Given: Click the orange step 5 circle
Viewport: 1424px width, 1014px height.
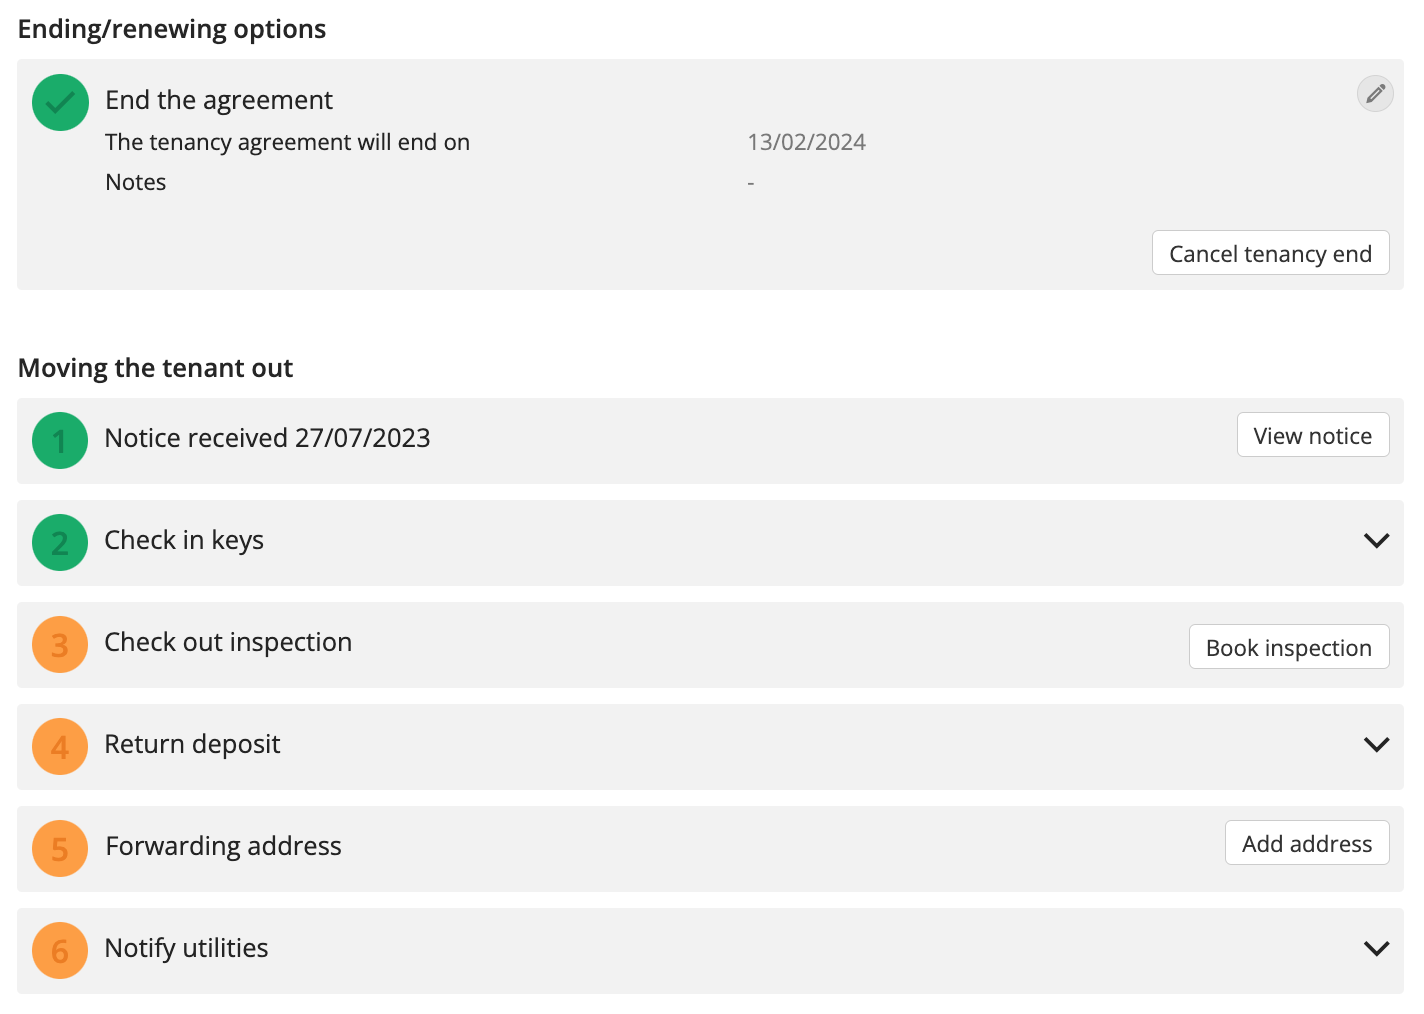Looking at the screenshot, I should [60, 849].
